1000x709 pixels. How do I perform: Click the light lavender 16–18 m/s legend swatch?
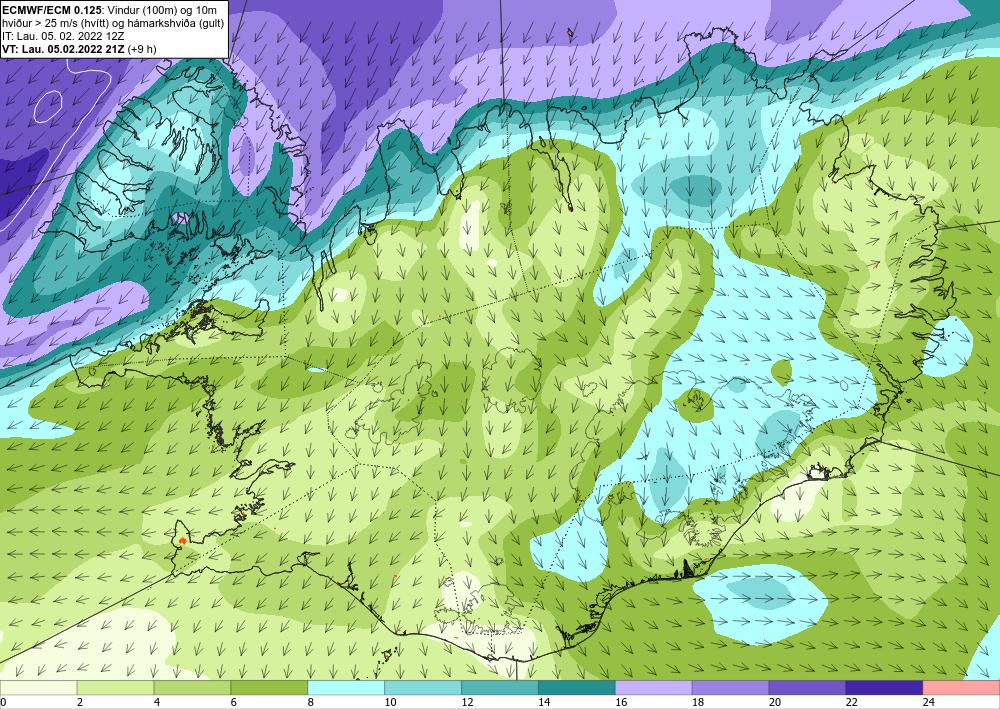pyautogui.click(x=654, y=687)
